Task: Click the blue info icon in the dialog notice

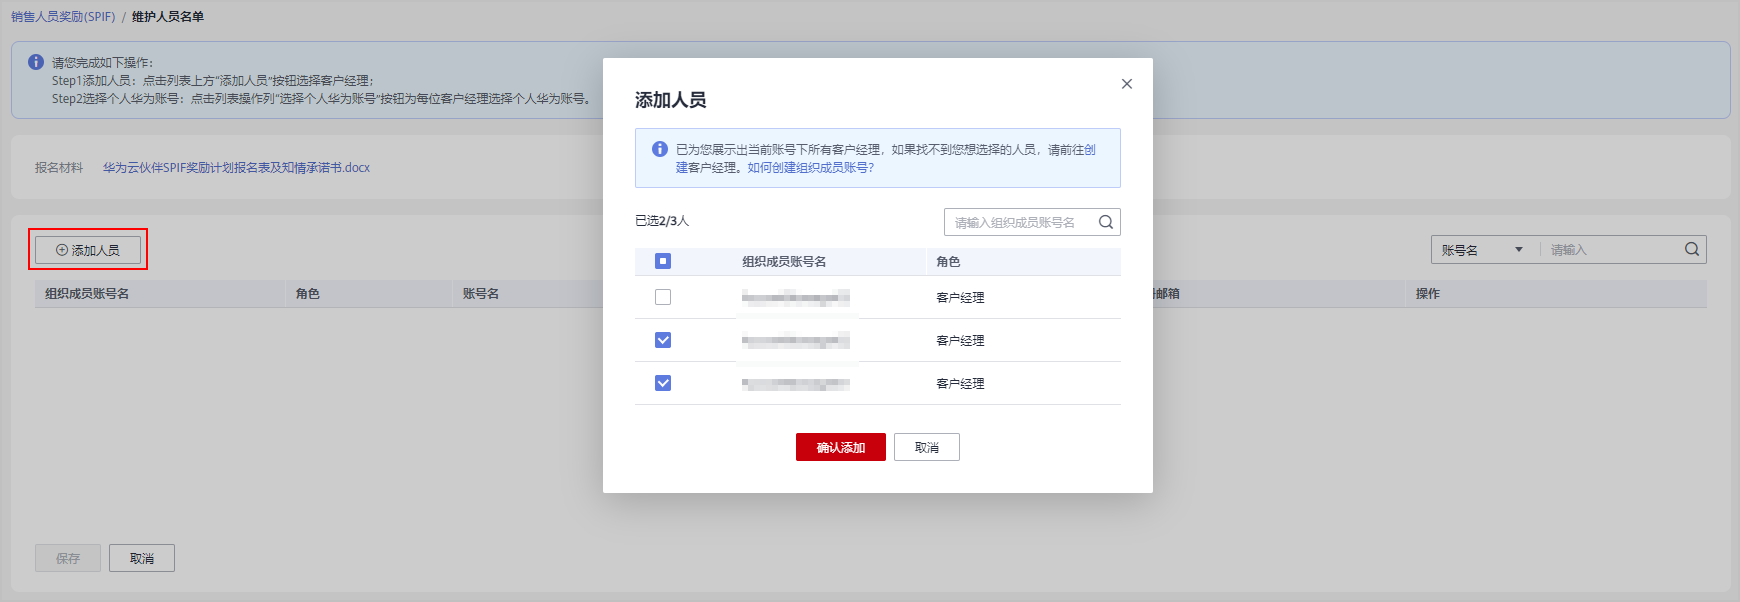Action: point(660,149)
